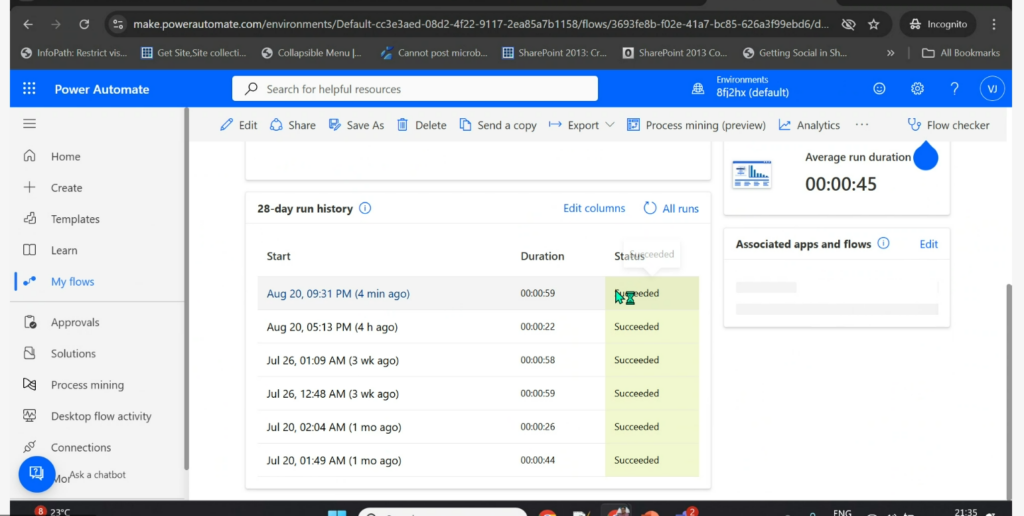
Task: Open the Aug 20, 09:31 PM run
Action: click(338, 293)
